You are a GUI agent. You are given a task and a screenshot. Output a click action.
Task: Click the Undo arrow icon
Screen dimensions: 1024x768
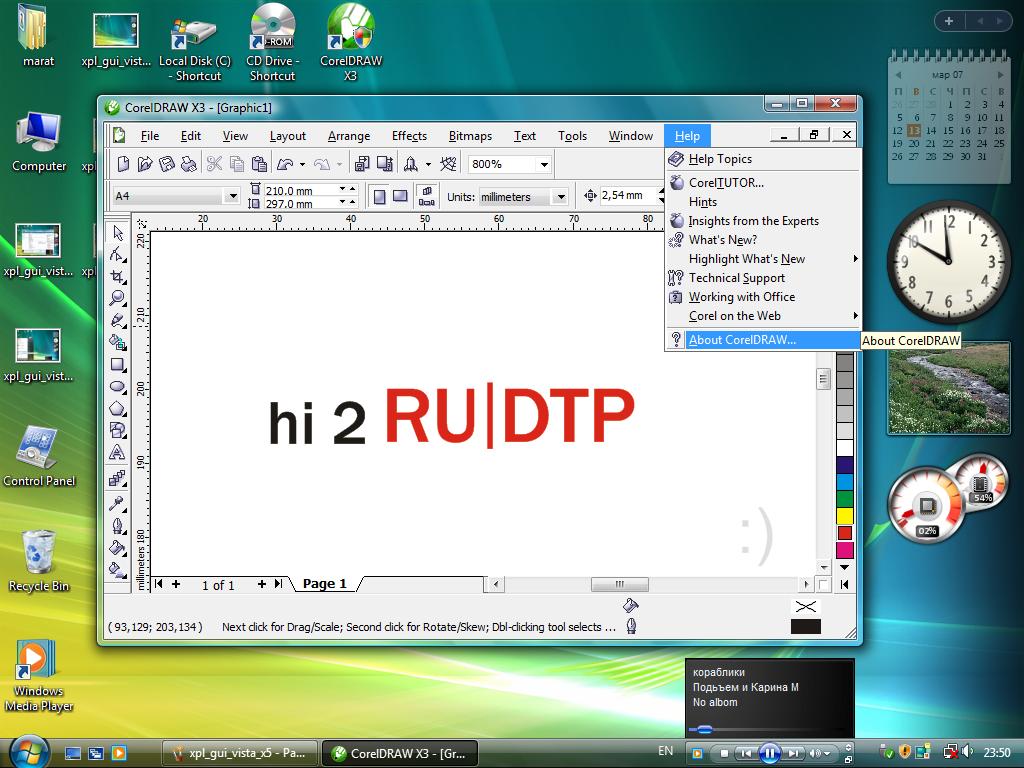[285, 164]
